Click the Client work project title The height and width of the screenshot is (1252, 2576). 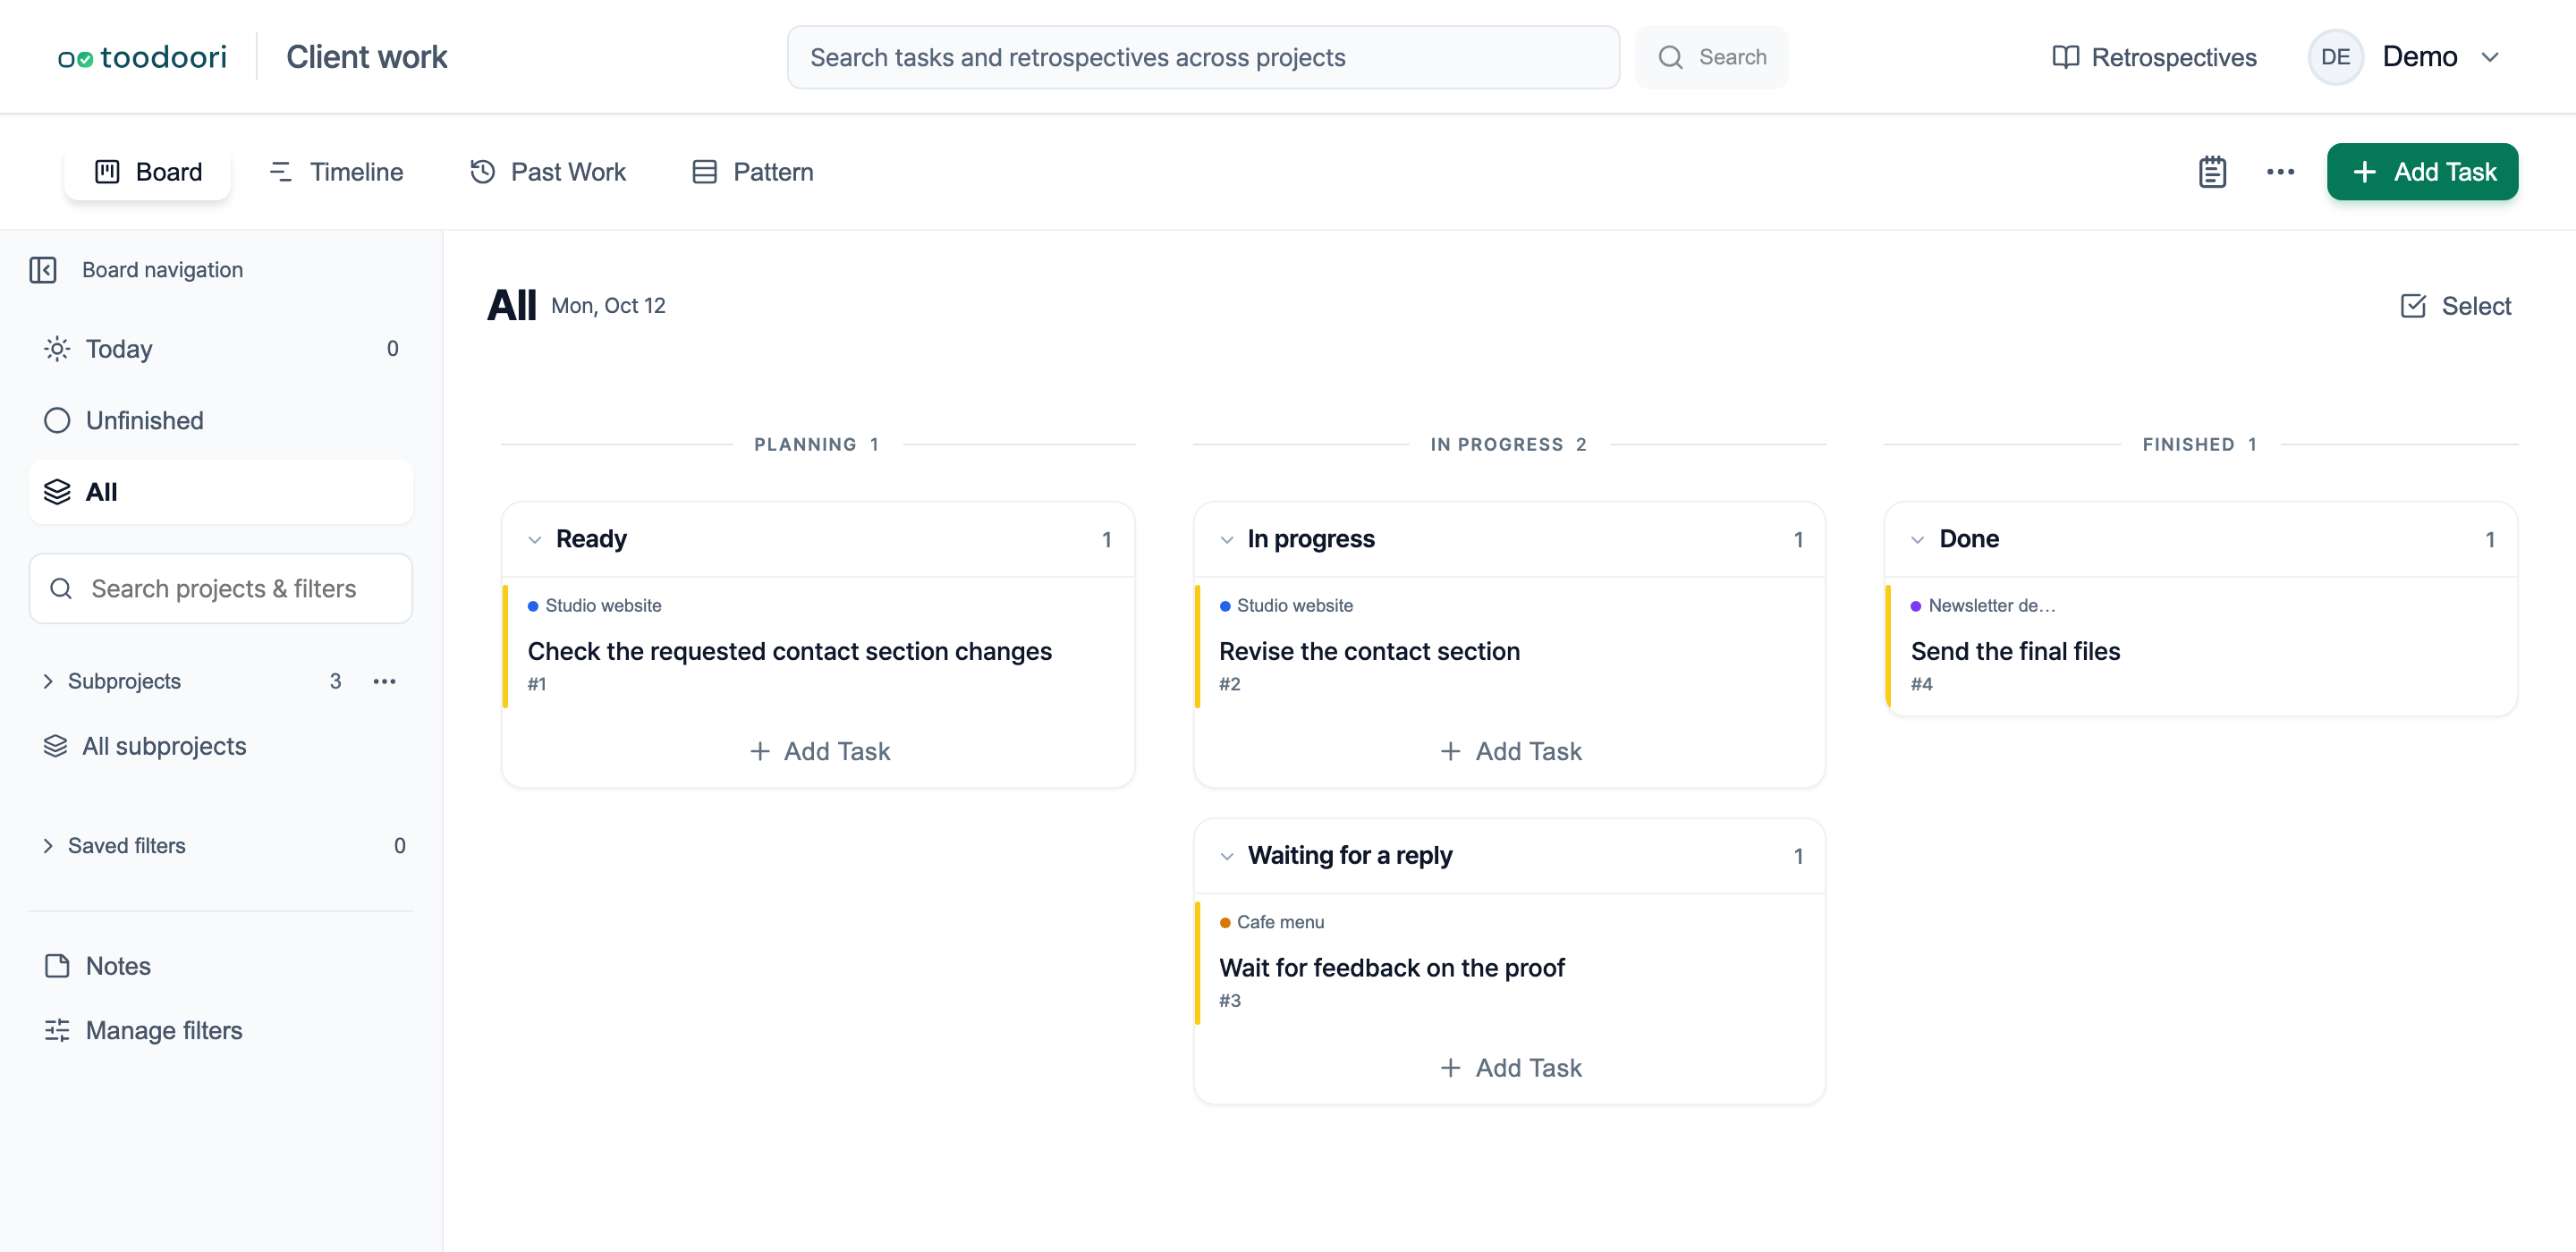[x=366, y=57]
